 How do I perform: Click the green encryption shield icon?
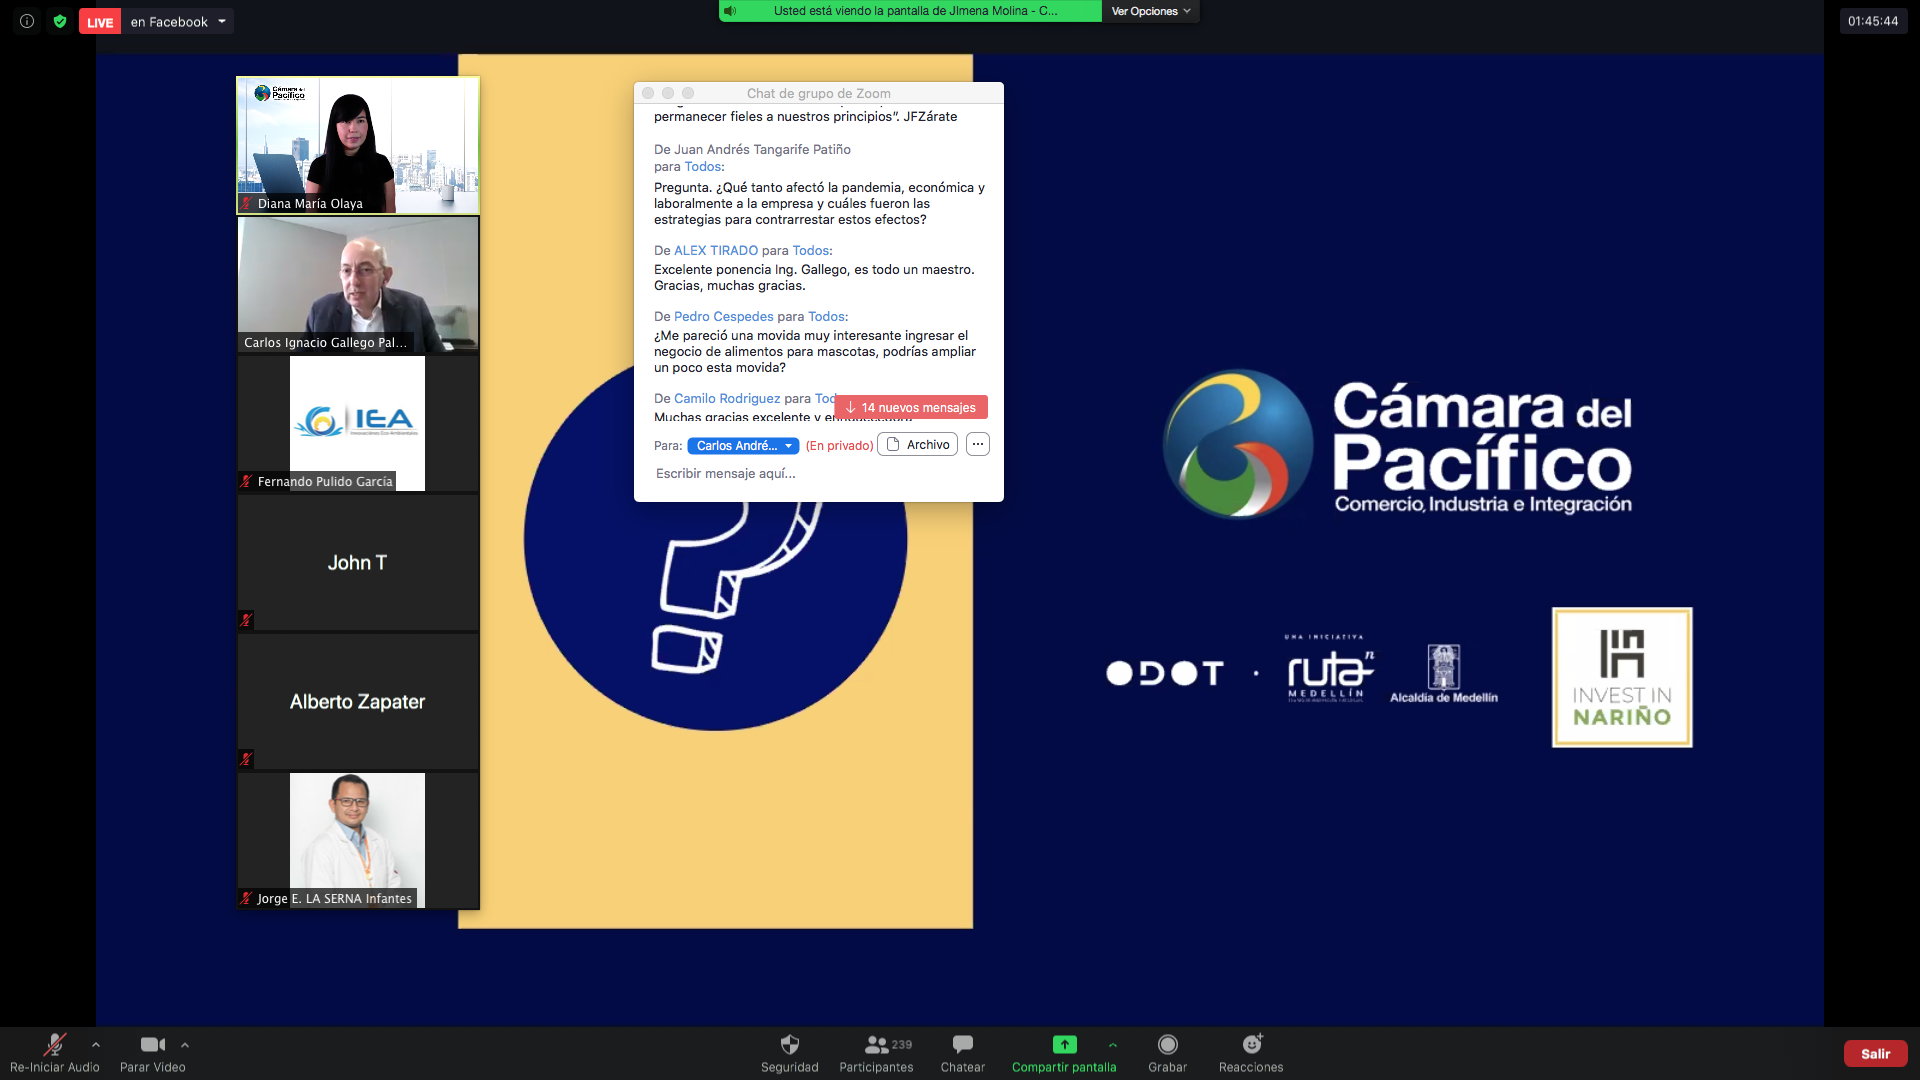tap(60, 21)
